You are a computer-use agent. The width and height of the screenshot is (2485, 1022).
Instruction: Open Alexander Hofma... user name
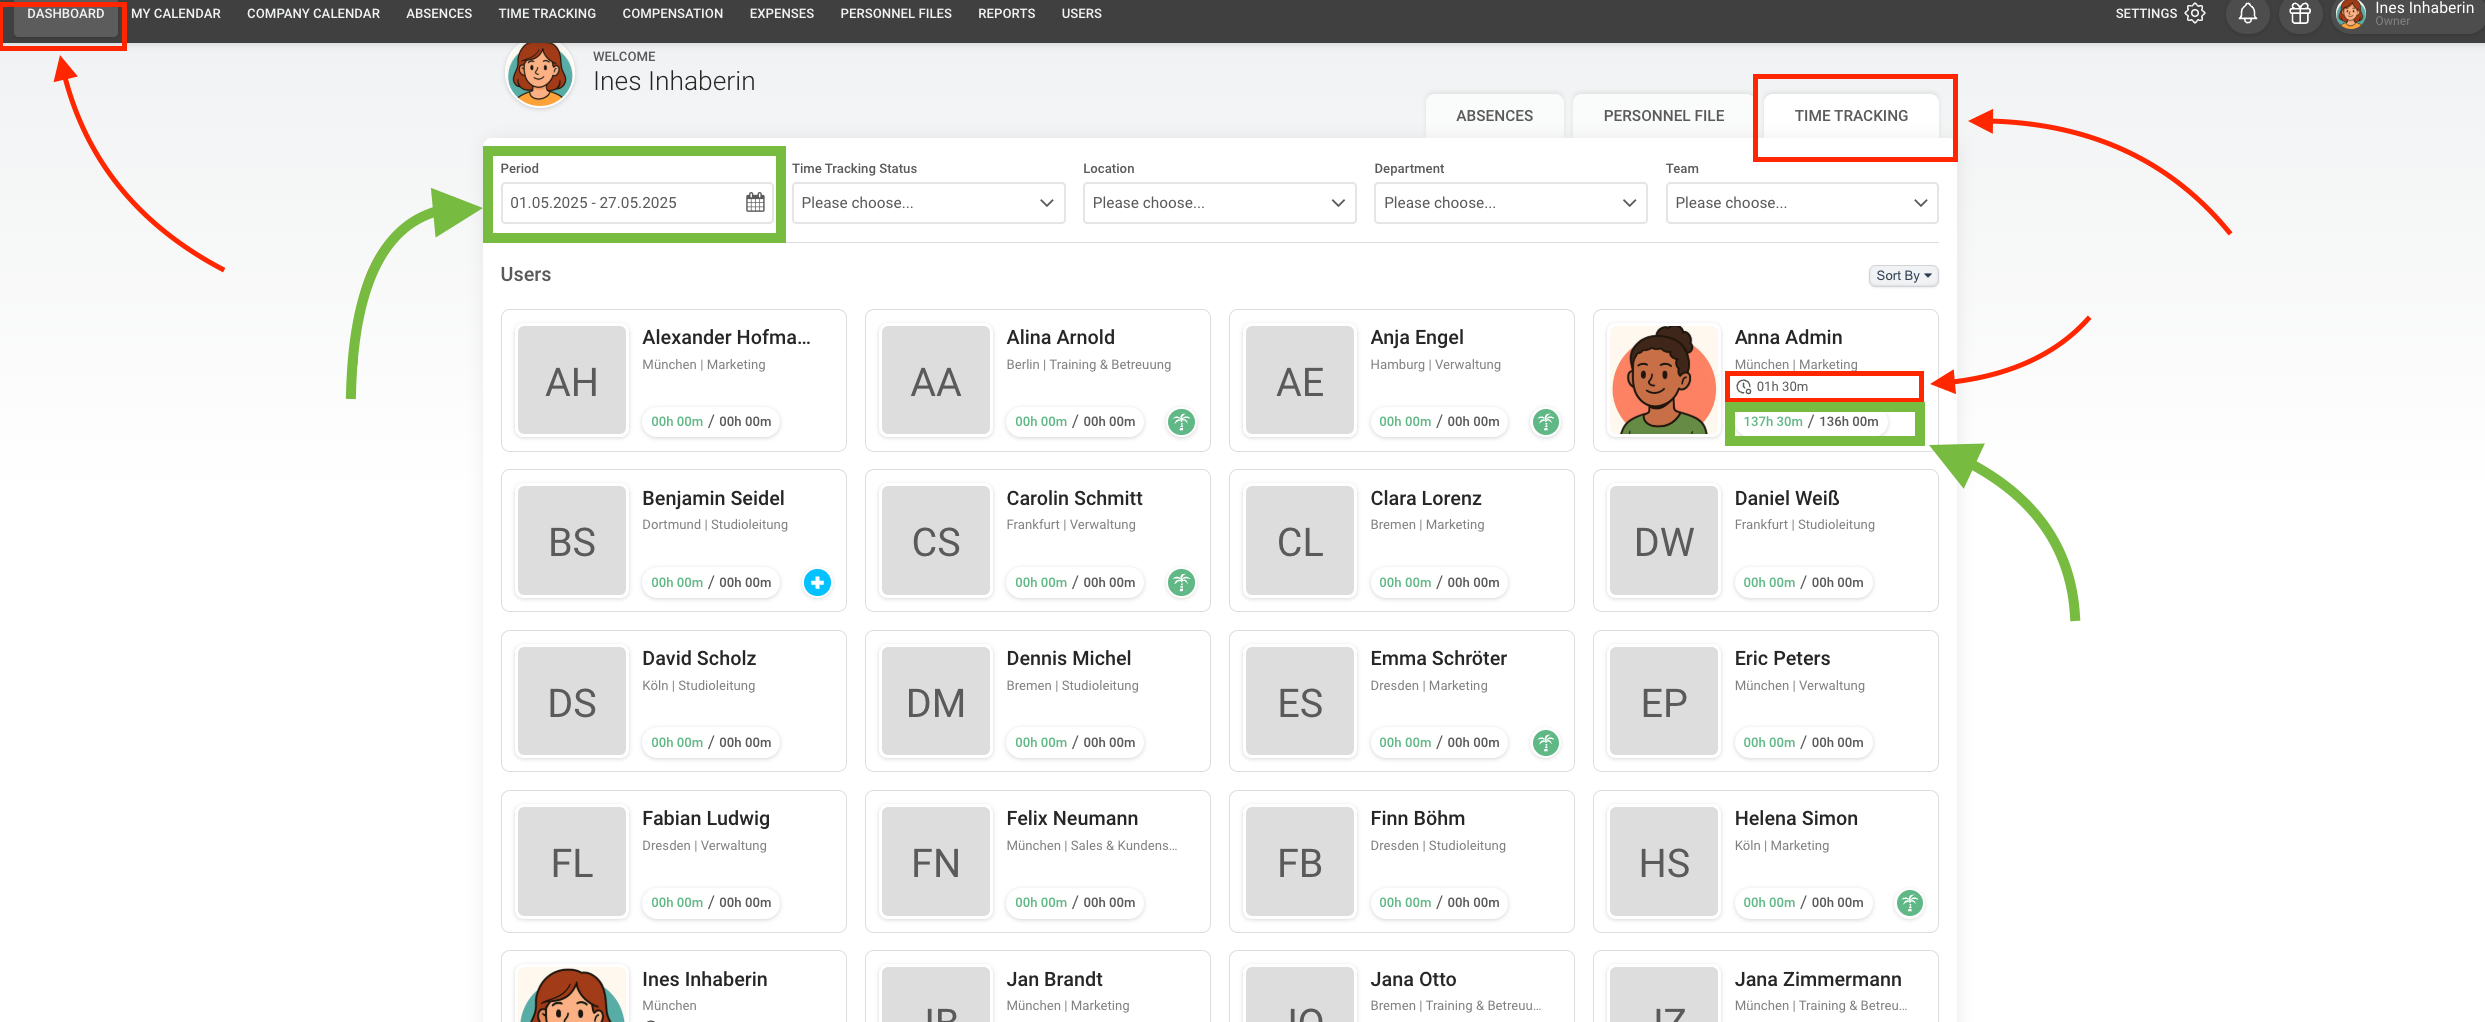(726, 338)
